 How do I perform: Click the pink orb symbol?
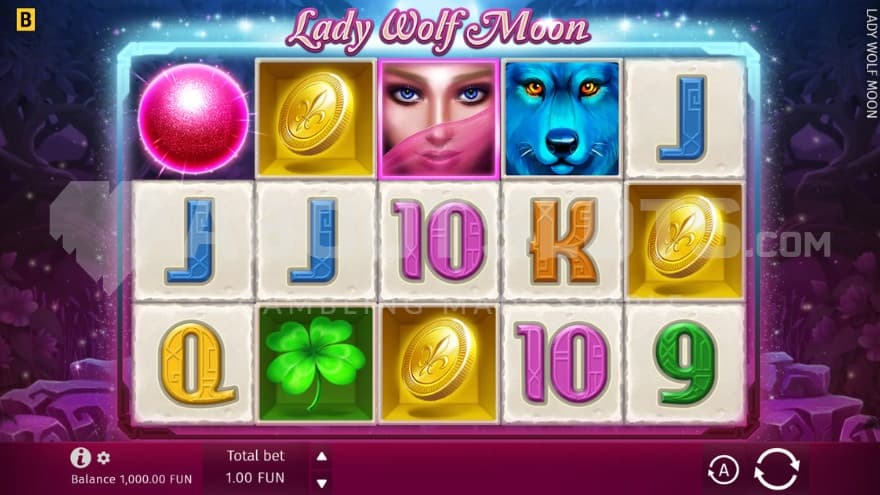click(193, 118)
